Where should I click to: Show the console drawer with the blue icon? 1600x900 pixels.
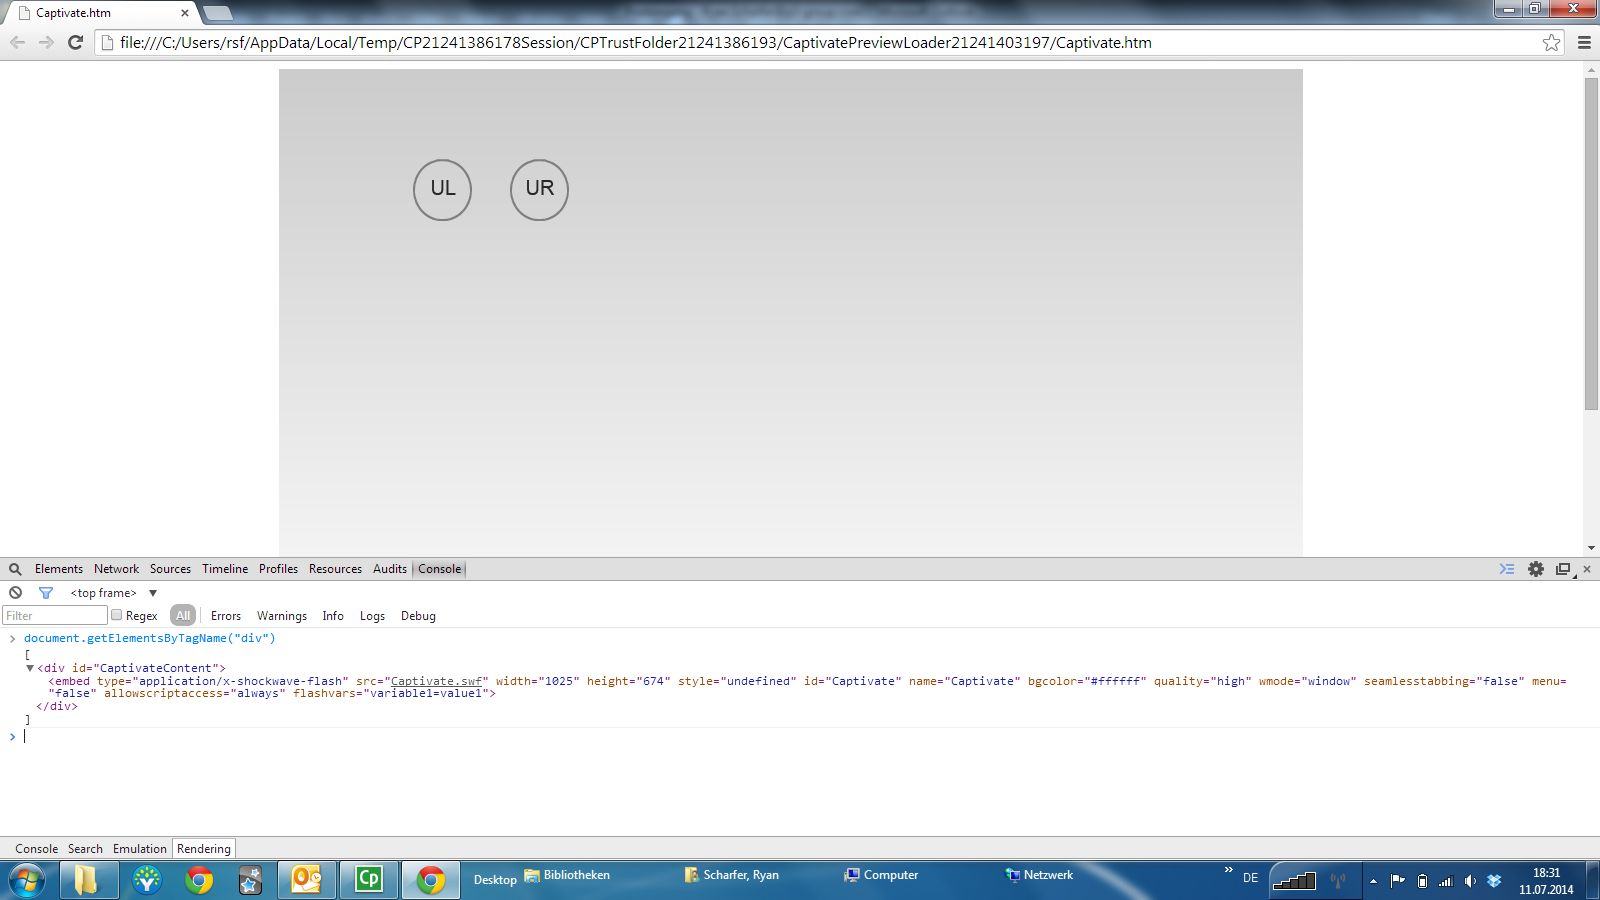coord(1507,569)
